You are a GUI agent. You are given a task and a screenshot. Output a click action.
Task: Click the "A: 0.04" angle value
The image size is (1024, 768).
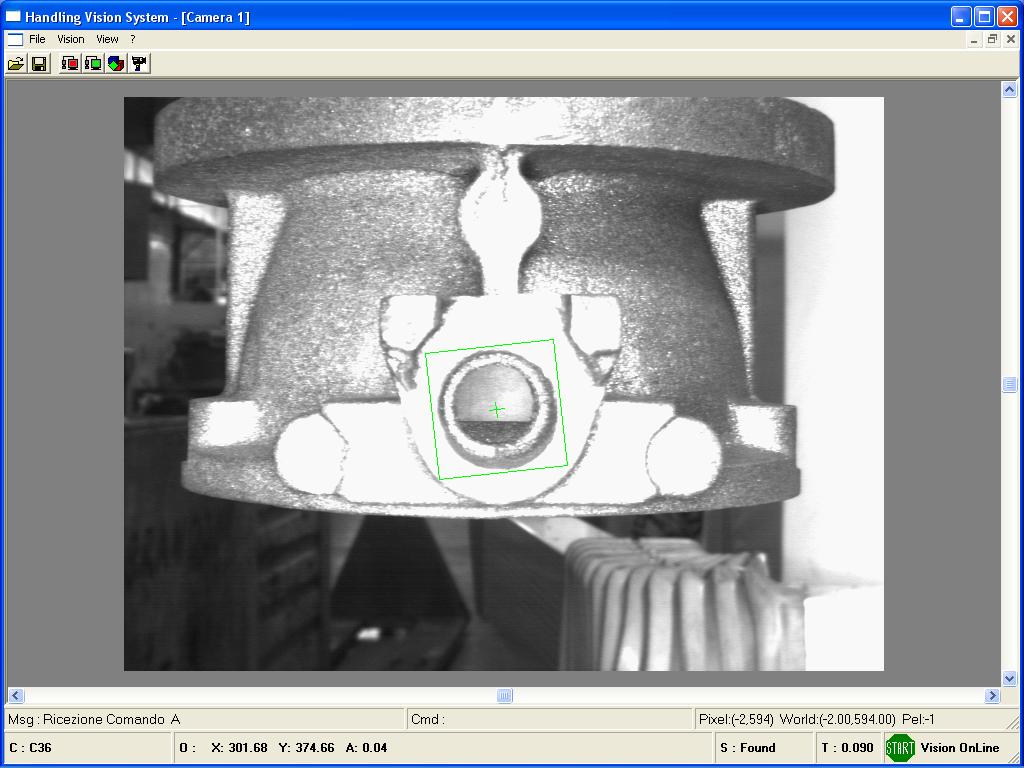tap(366, 748)
